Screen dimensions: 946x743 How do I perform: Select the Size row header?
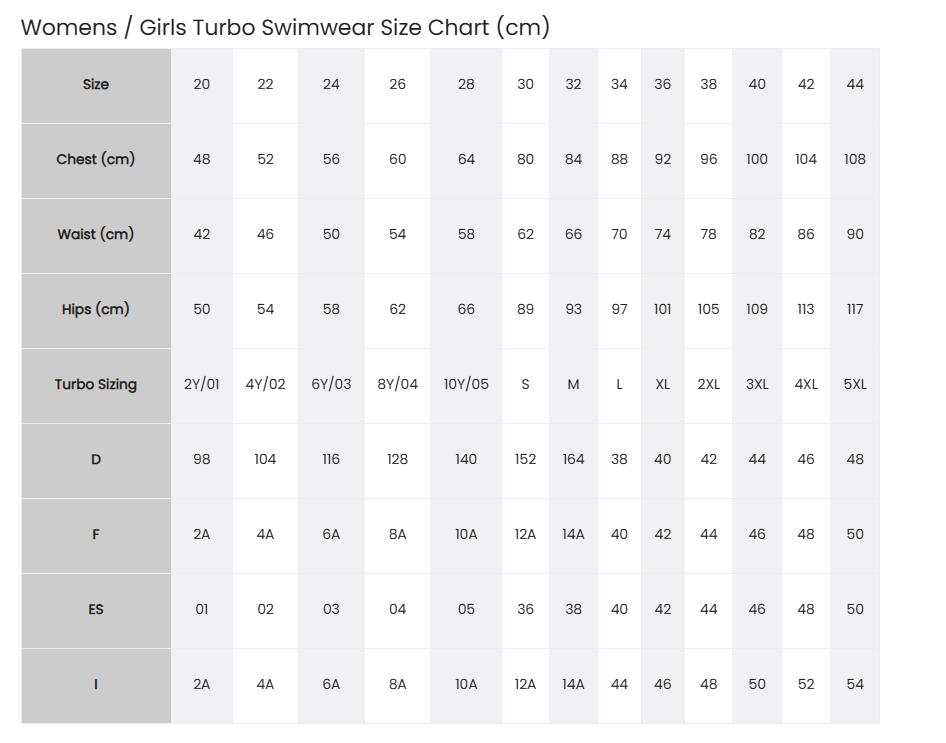96,86
